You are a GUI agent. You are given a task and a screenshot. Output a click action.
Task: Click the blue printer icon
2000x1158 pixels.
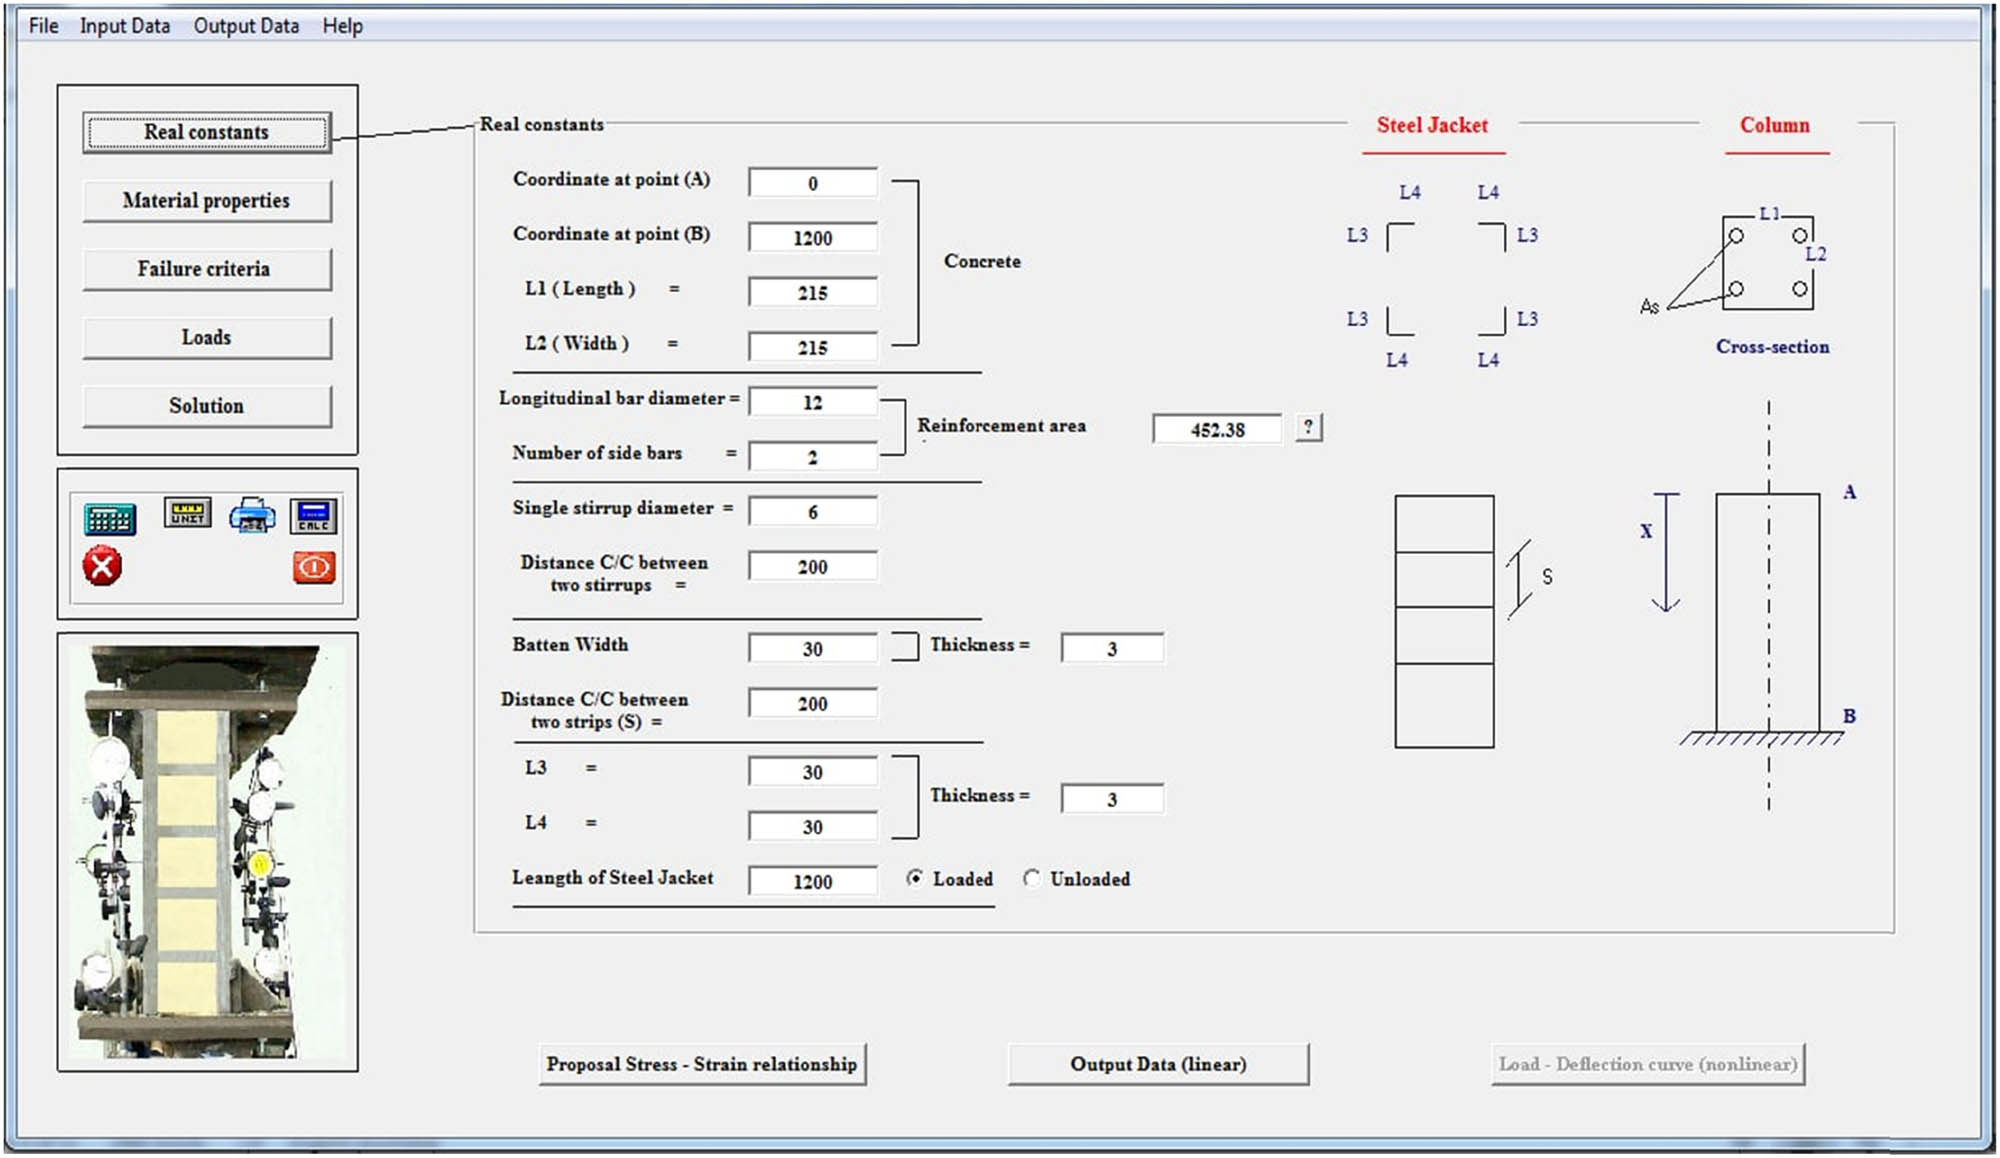coord(252,515)
